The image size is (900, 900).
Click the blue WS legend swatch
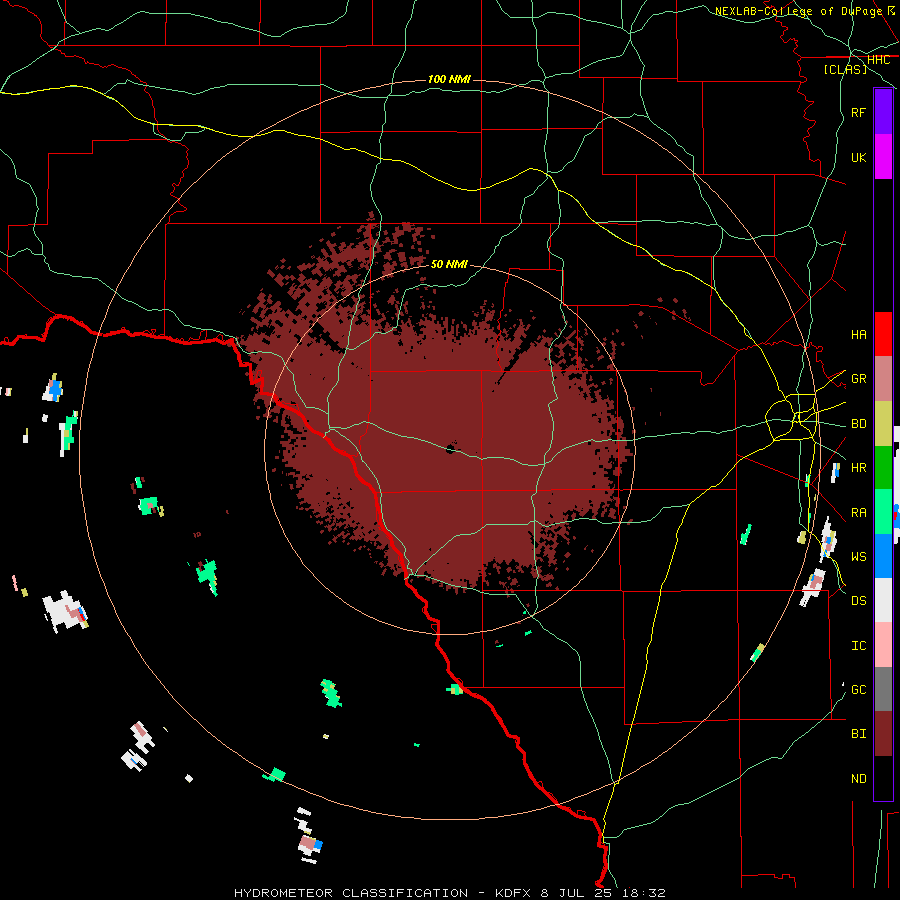pyautogui.click(x=883, y=556)
